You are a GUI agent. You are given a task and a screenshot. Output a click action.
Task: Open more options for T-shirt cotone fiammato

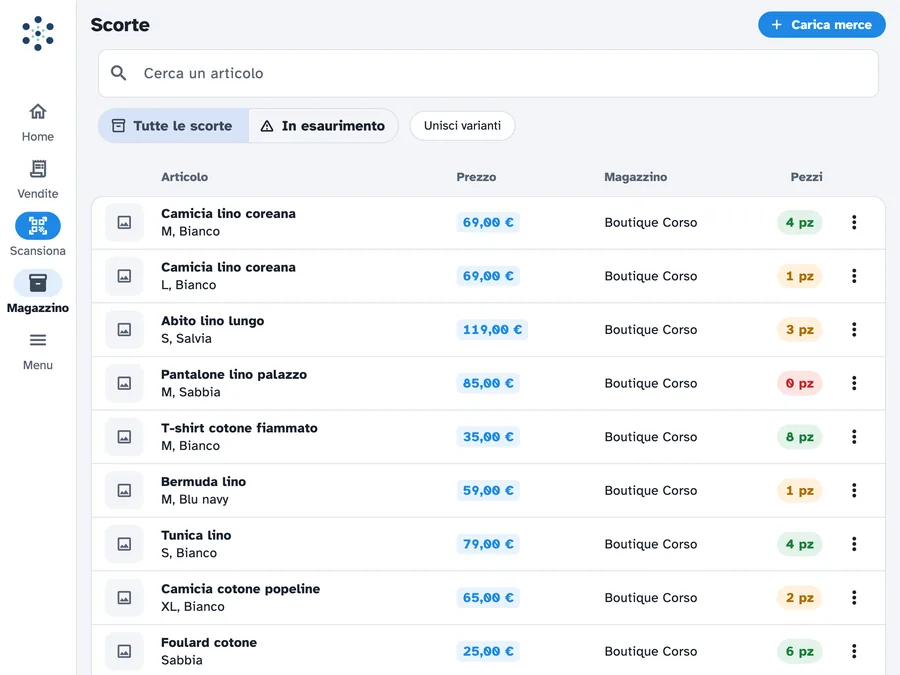[x=854, y=437]
